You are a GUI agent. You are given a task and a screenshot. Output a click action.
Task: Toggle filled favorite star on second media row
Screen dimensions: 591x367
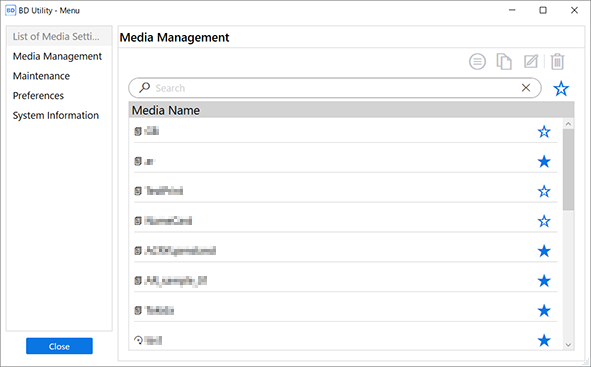point(544,162)
